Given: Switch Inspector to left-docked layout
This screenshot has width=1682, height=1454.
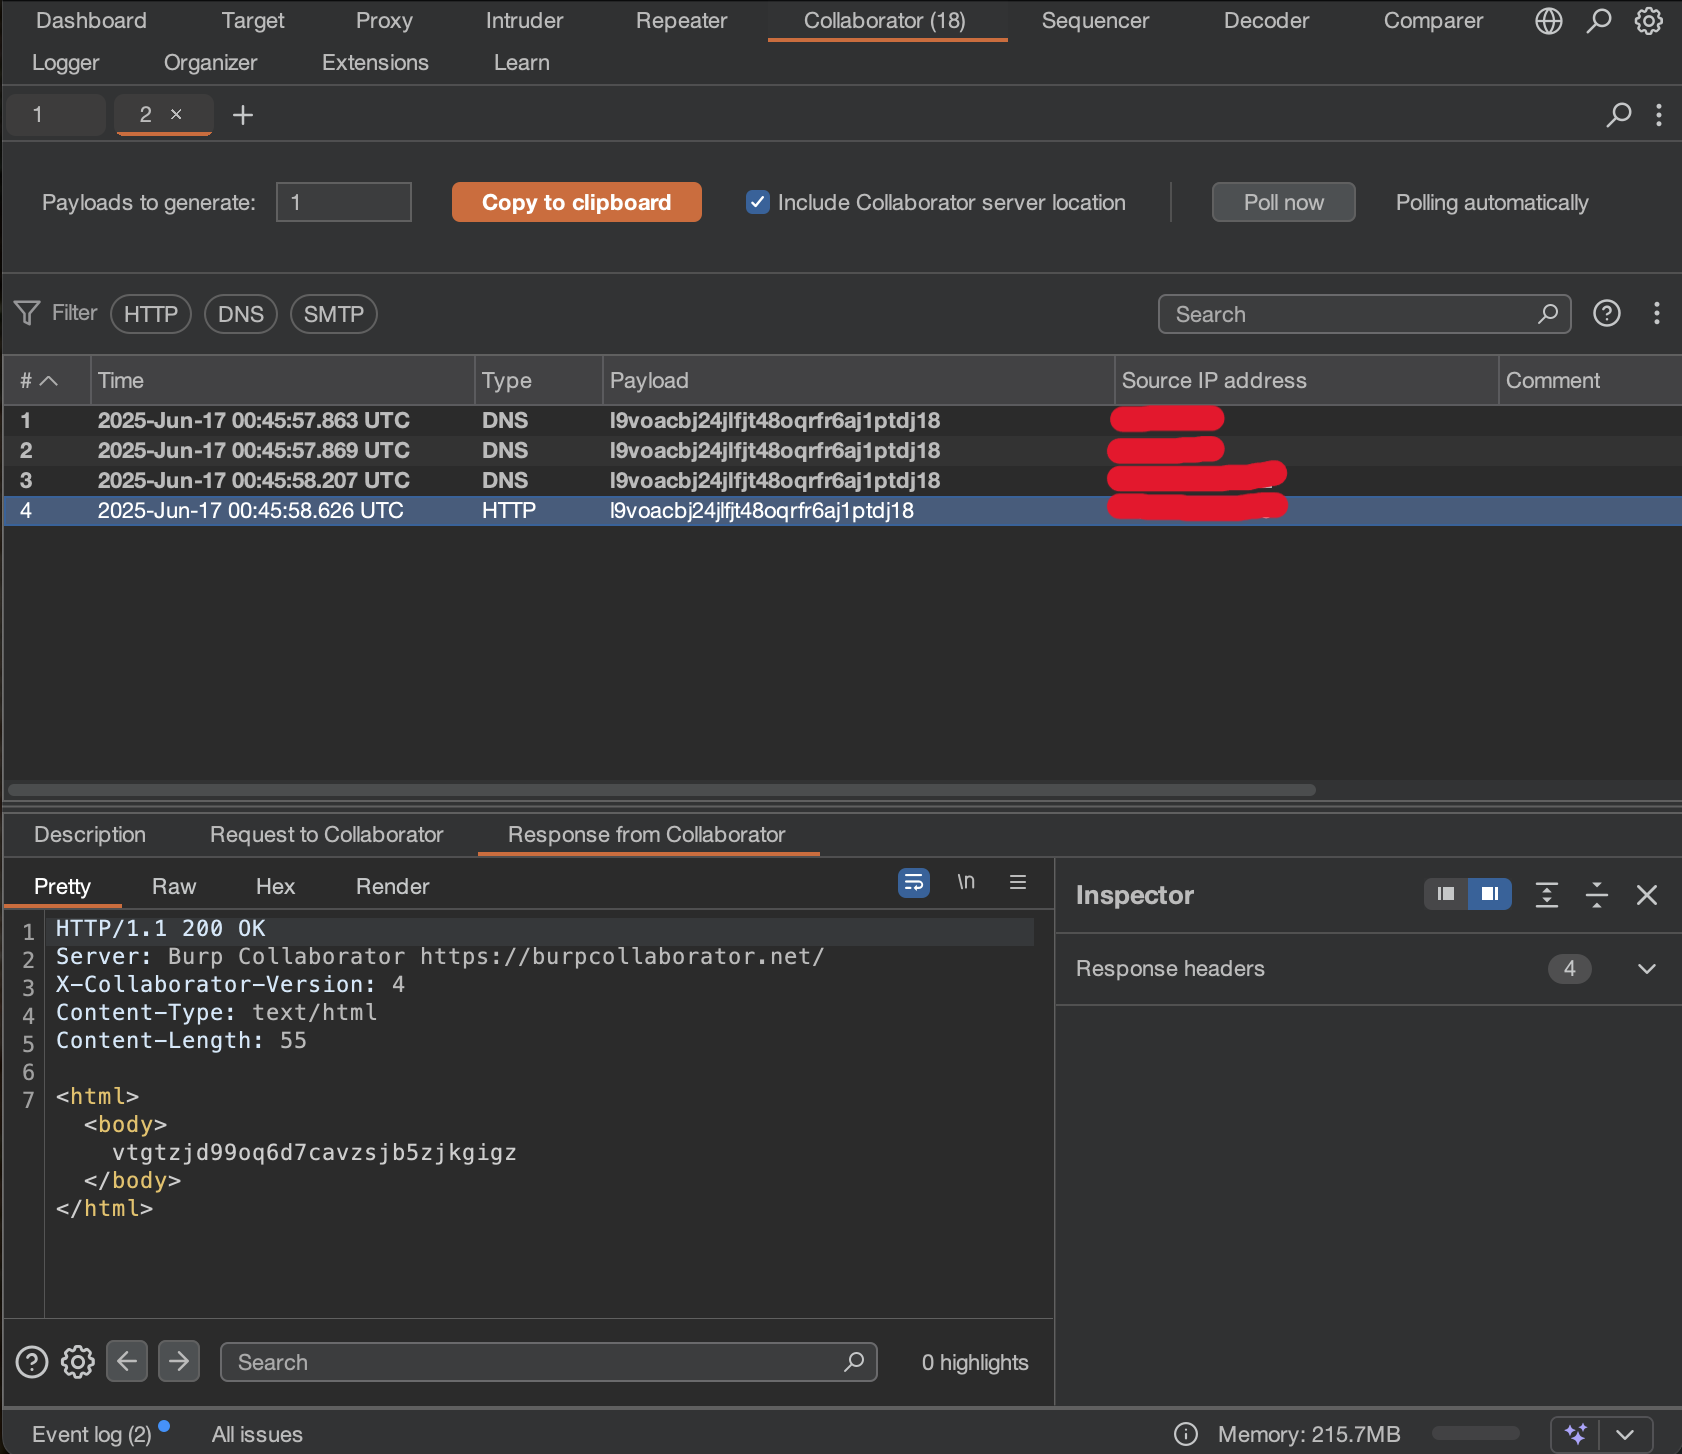Looking at the screenshot, I should (x=1446, y=894).
